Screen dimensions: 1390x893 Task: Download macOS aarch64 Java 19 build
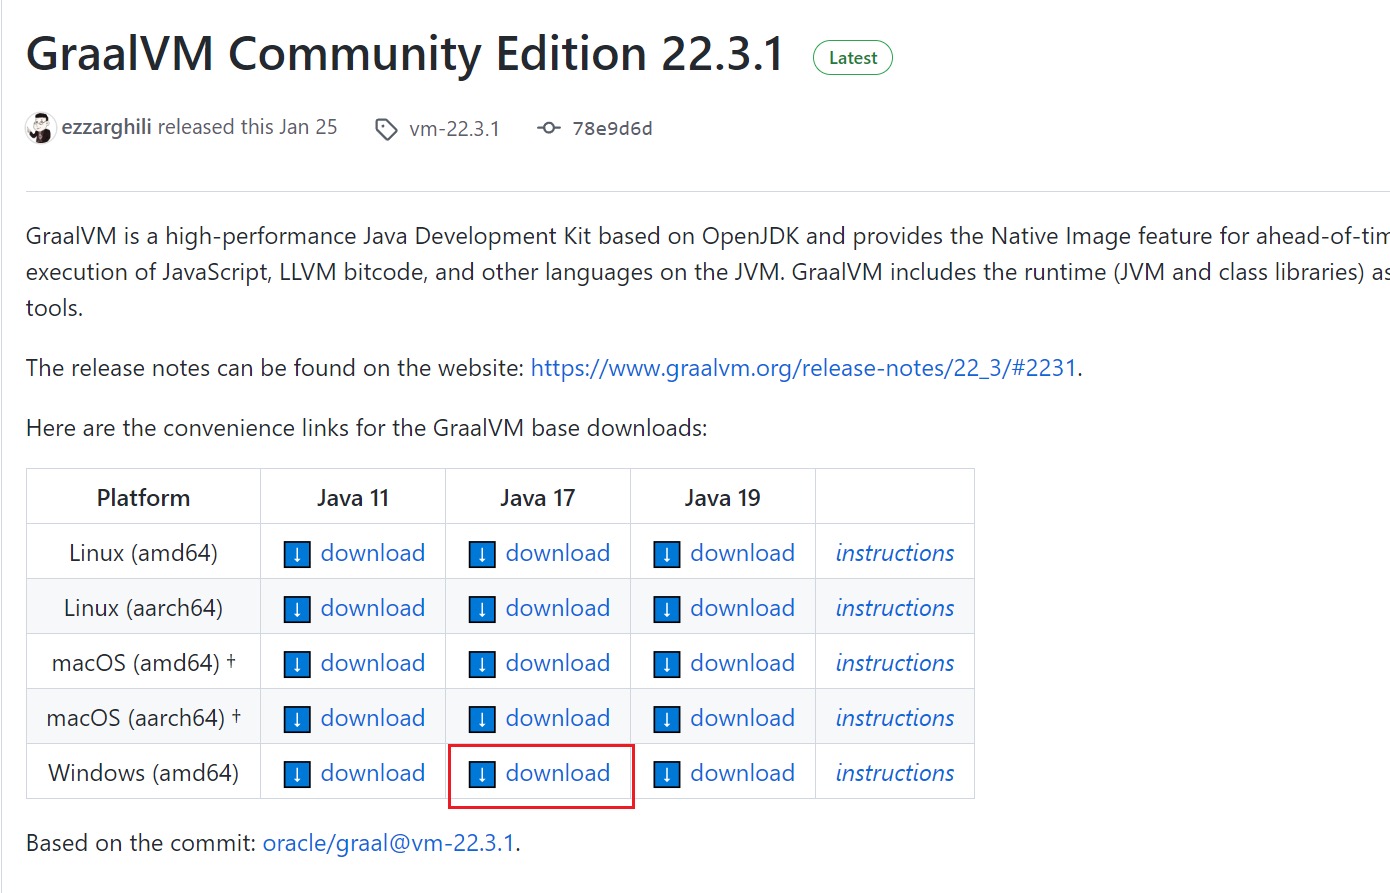point(742,718)
